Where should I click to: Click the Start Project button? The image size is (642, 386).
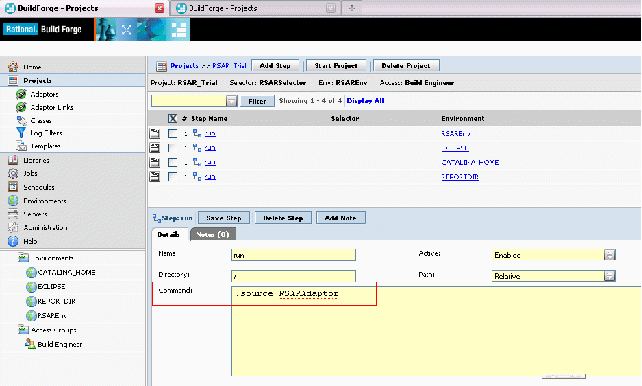point(336,65)
